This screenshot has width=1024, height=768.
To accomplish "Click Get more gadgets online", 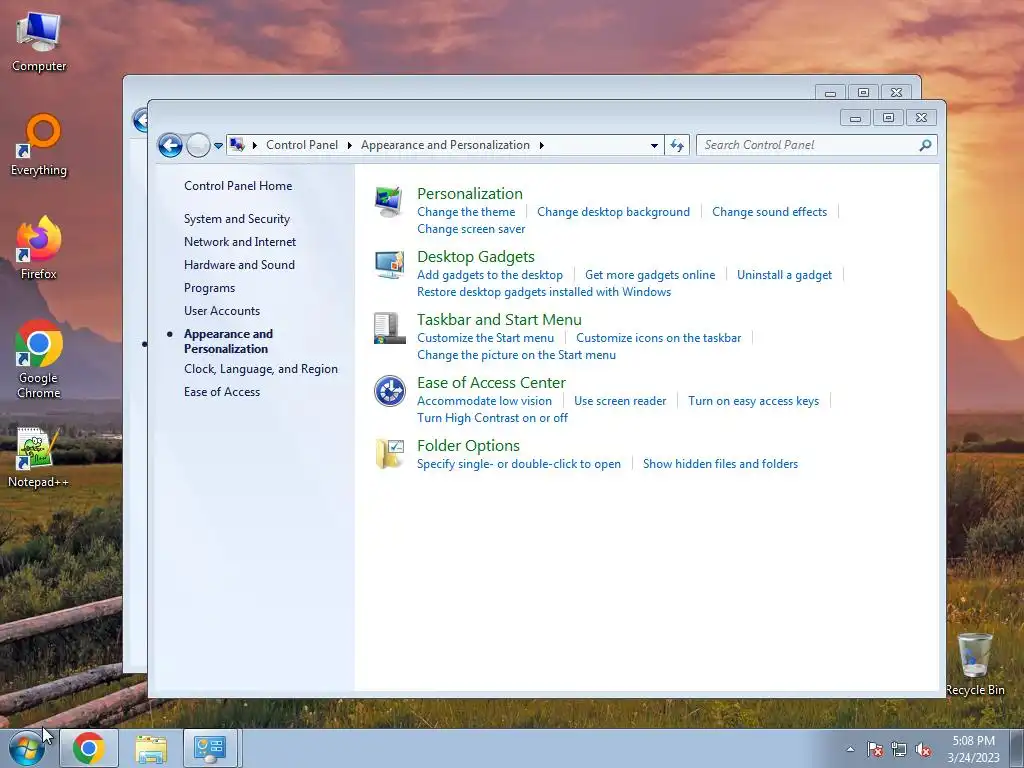I will 650,275.
